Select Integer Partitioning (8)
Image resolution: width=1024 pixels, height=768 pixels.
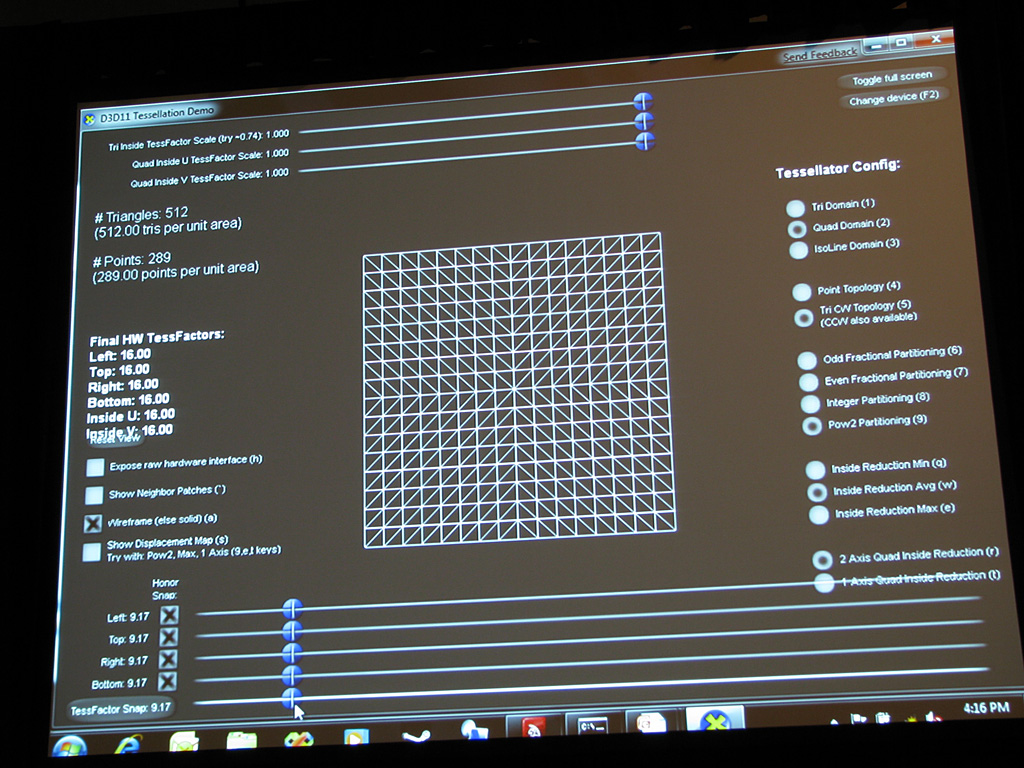click(810, 404)
